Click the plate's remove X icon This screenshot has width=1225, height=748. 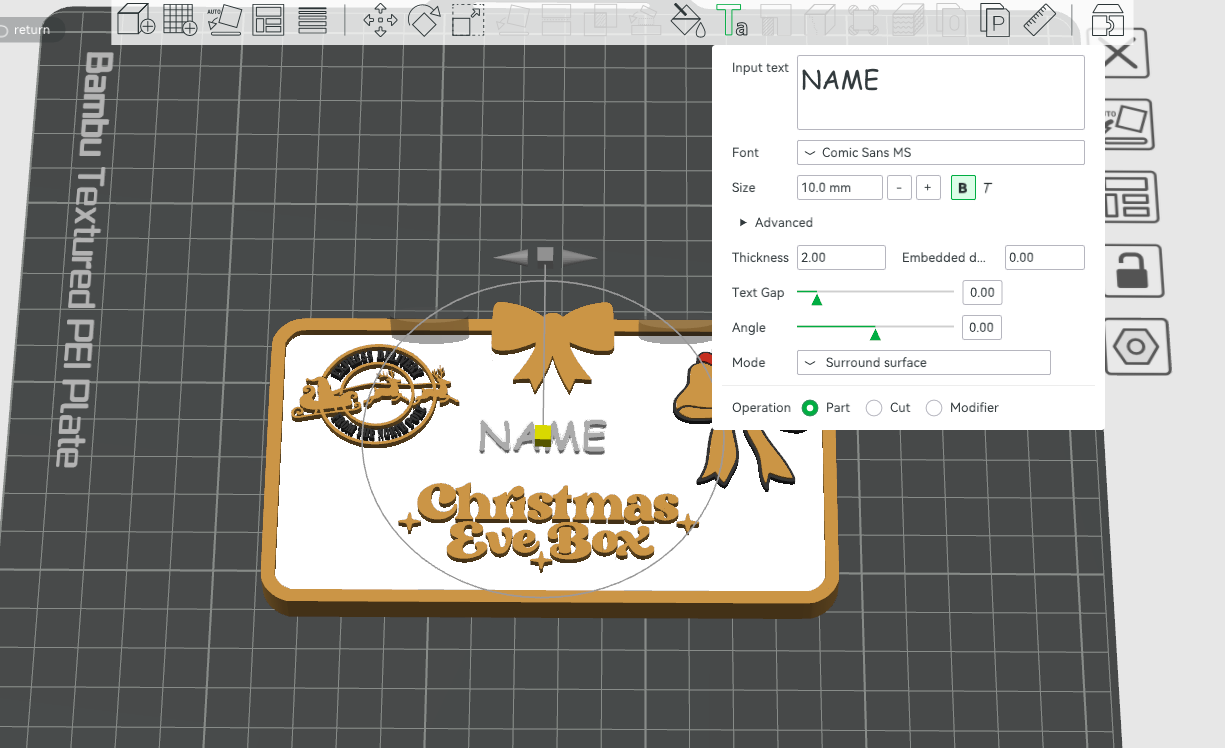(x=1122, y=54)
